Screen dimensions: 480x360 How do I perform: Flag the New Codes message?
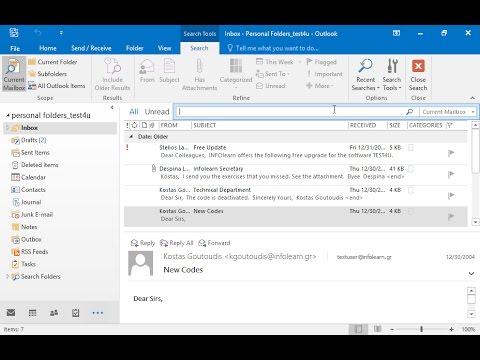click(451, 217)
